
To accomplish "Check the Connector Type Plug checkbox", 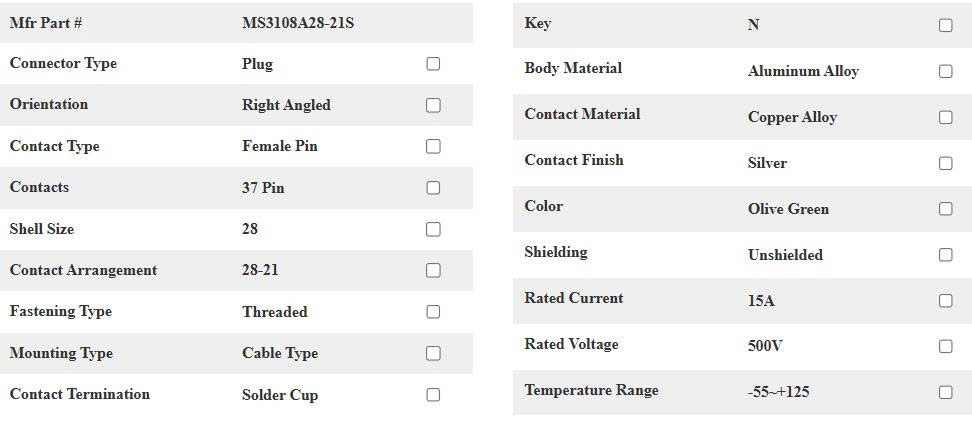I will pos(433,64).
